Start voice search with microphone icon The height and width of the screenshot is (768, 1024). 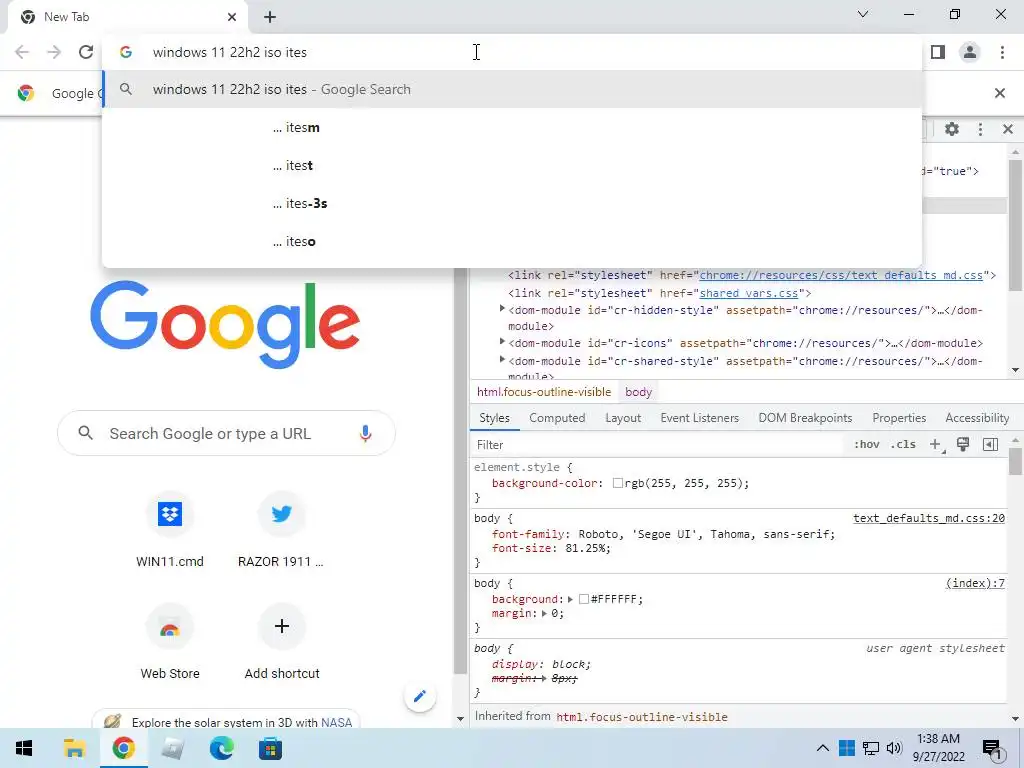coord(365,433)
